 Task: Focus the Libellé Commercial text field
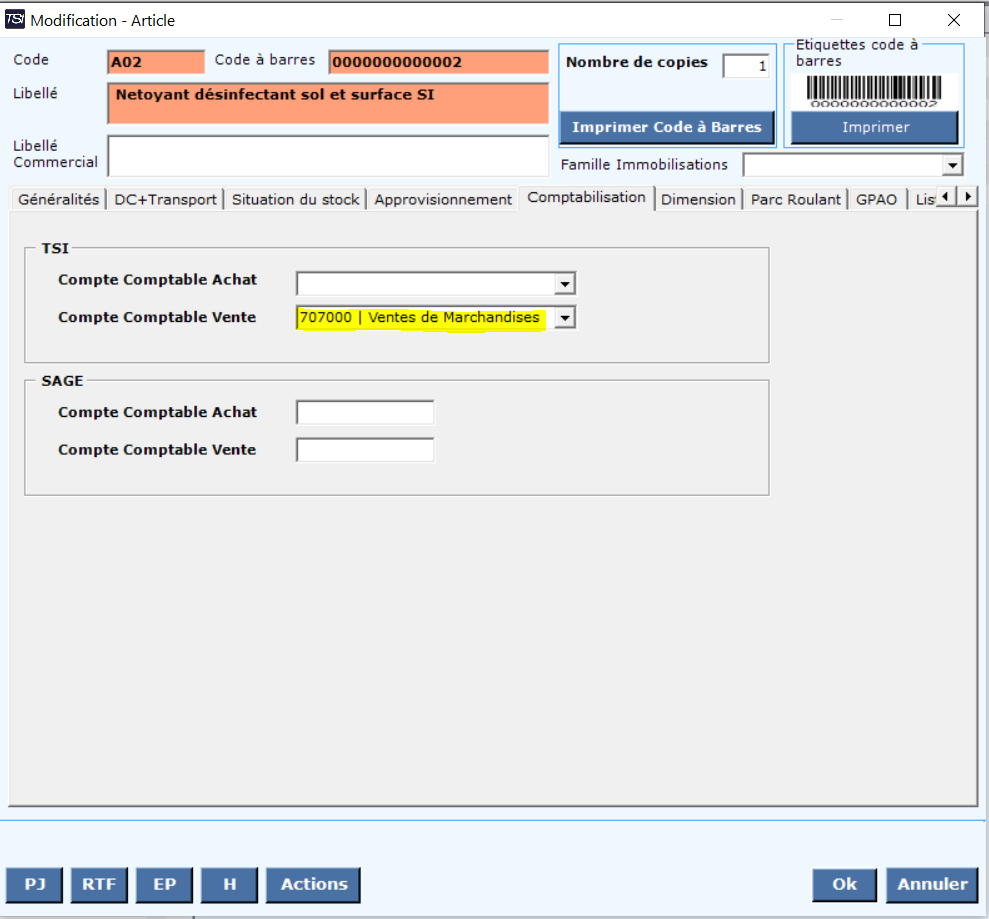point(328,155)
